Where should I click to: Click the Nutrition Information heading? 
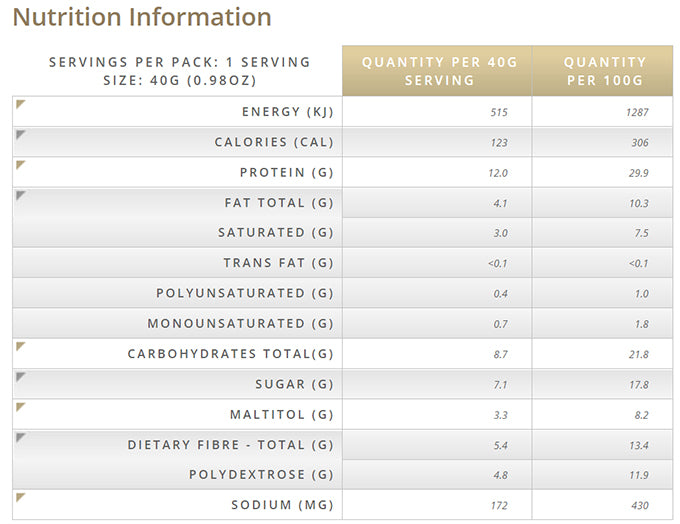point(142,17)
